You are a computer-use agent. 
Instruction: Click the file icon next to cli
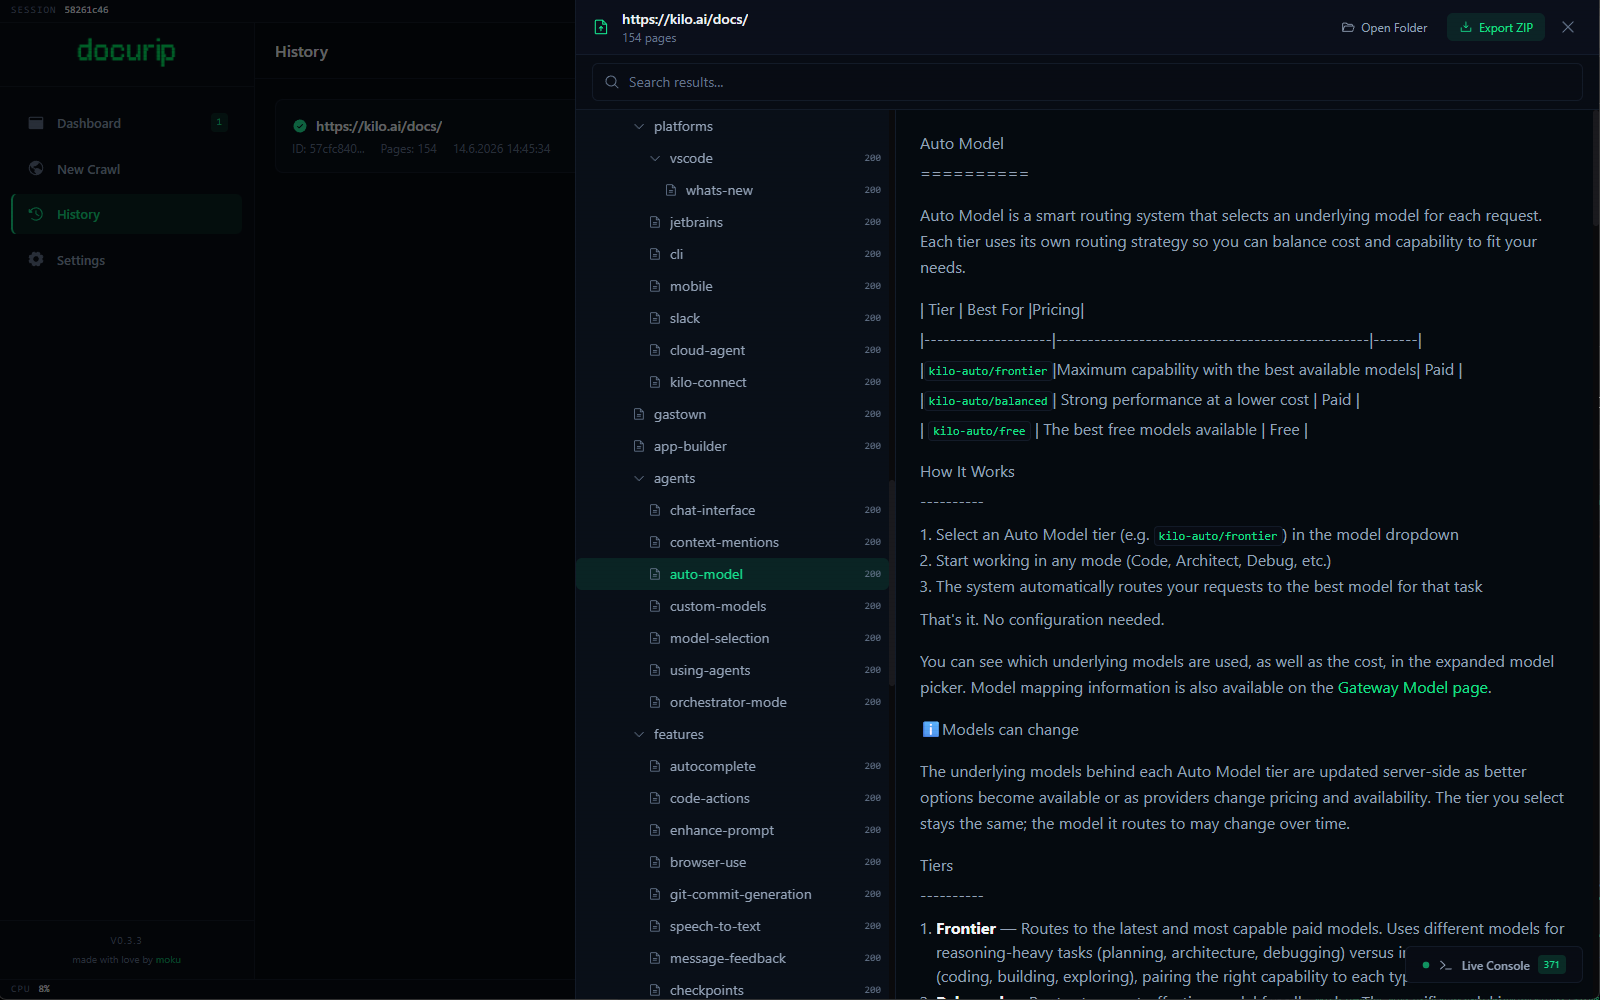tap(655, 254)
